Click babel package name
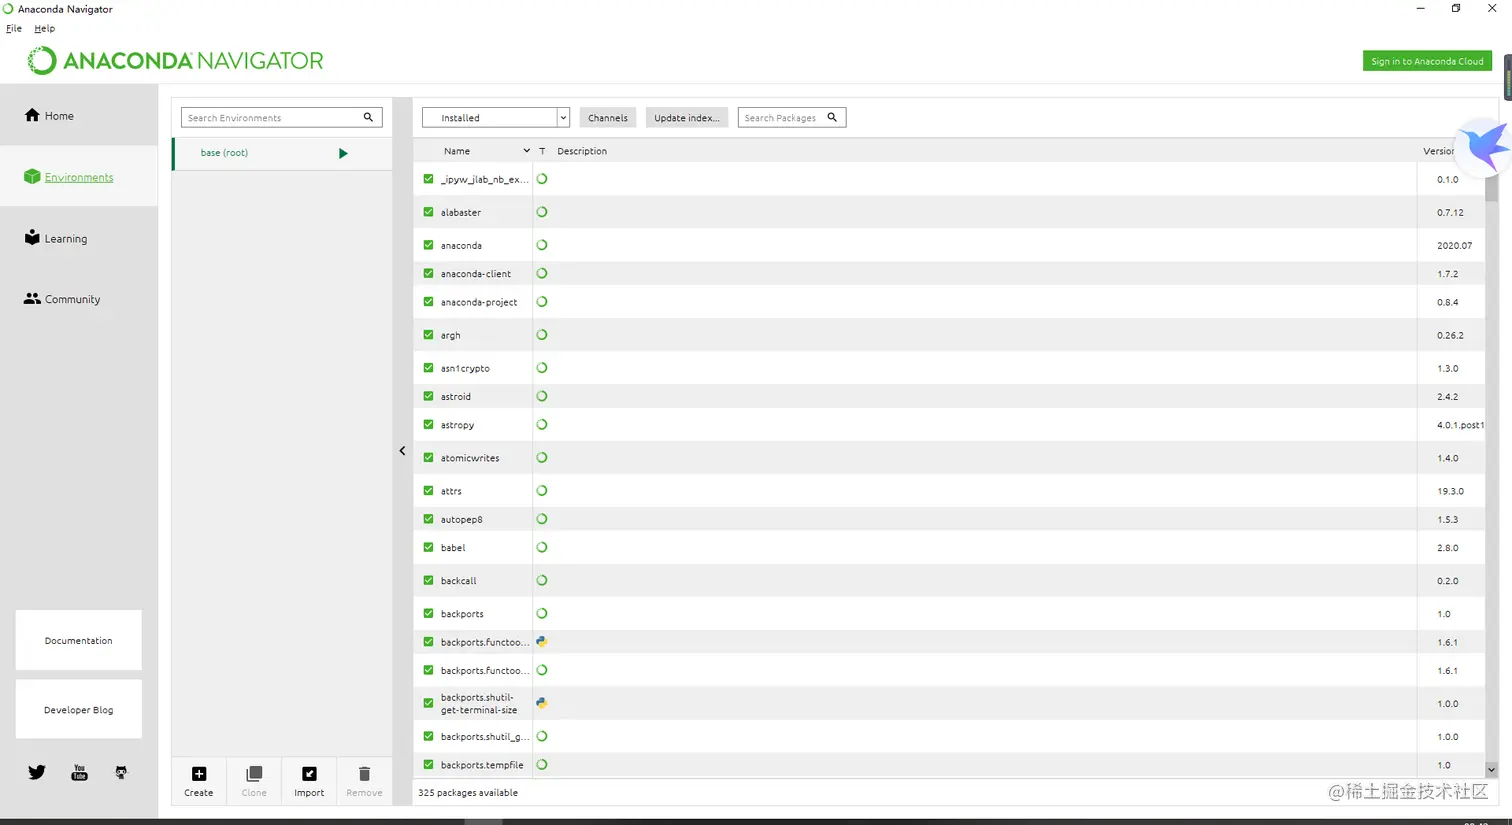 [453, 548]
